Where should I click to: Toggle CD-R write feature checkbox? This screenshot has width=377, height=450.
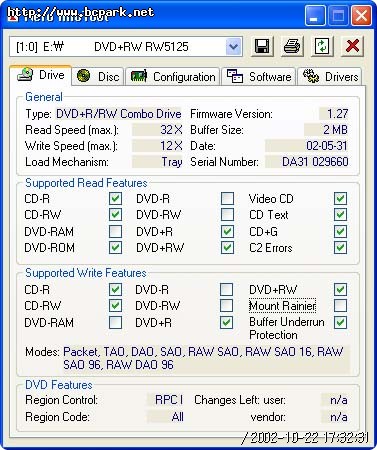click(115, 289)
